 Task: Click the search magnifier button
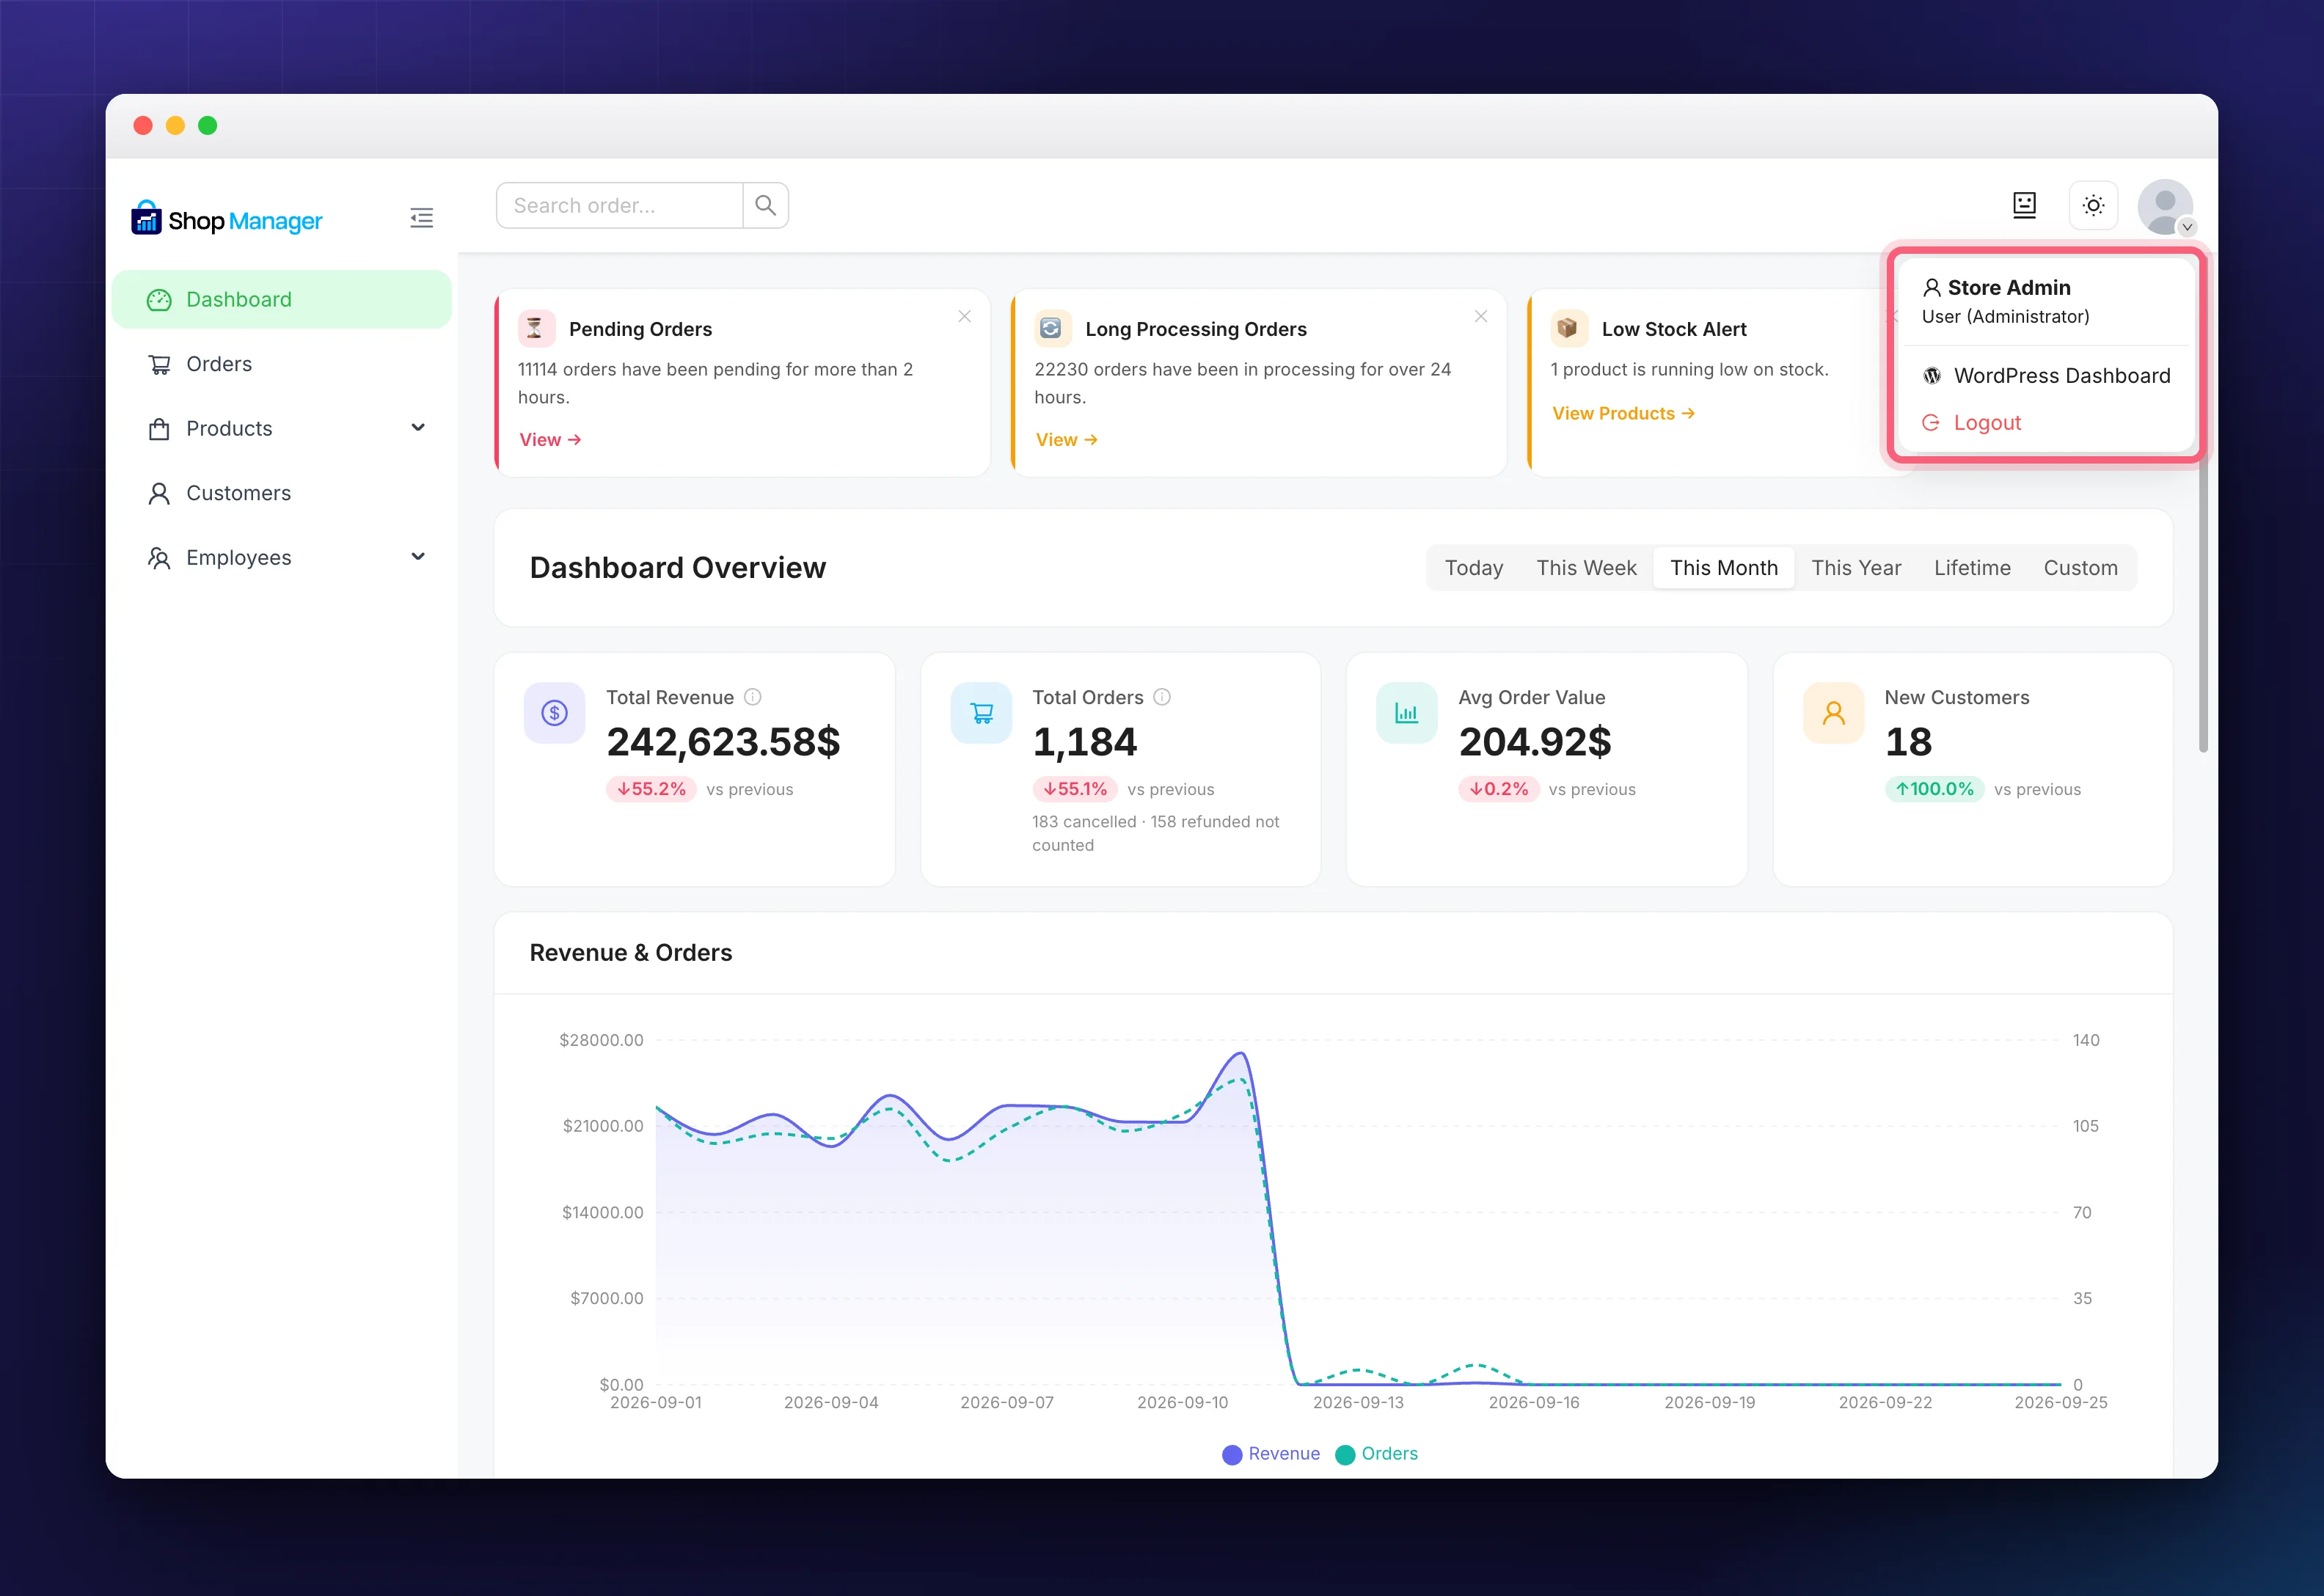click(x=766, y=205)
